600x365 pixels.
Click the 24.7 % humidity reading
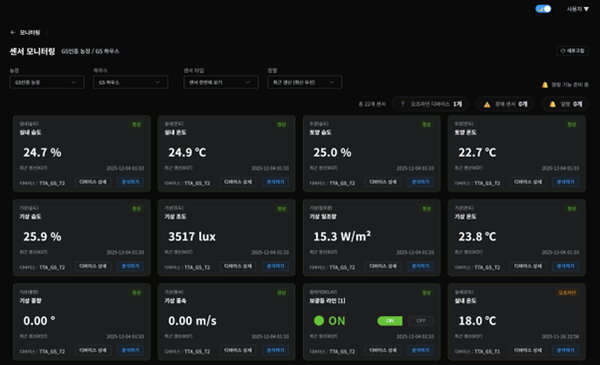pos(42,153)
